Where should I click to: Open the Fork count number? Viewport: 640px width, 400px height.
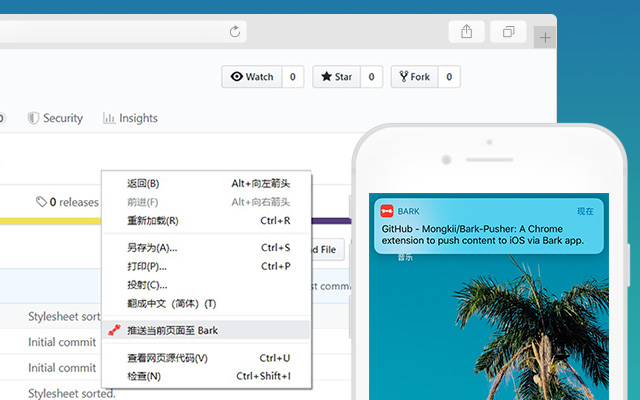coord(449,77)
